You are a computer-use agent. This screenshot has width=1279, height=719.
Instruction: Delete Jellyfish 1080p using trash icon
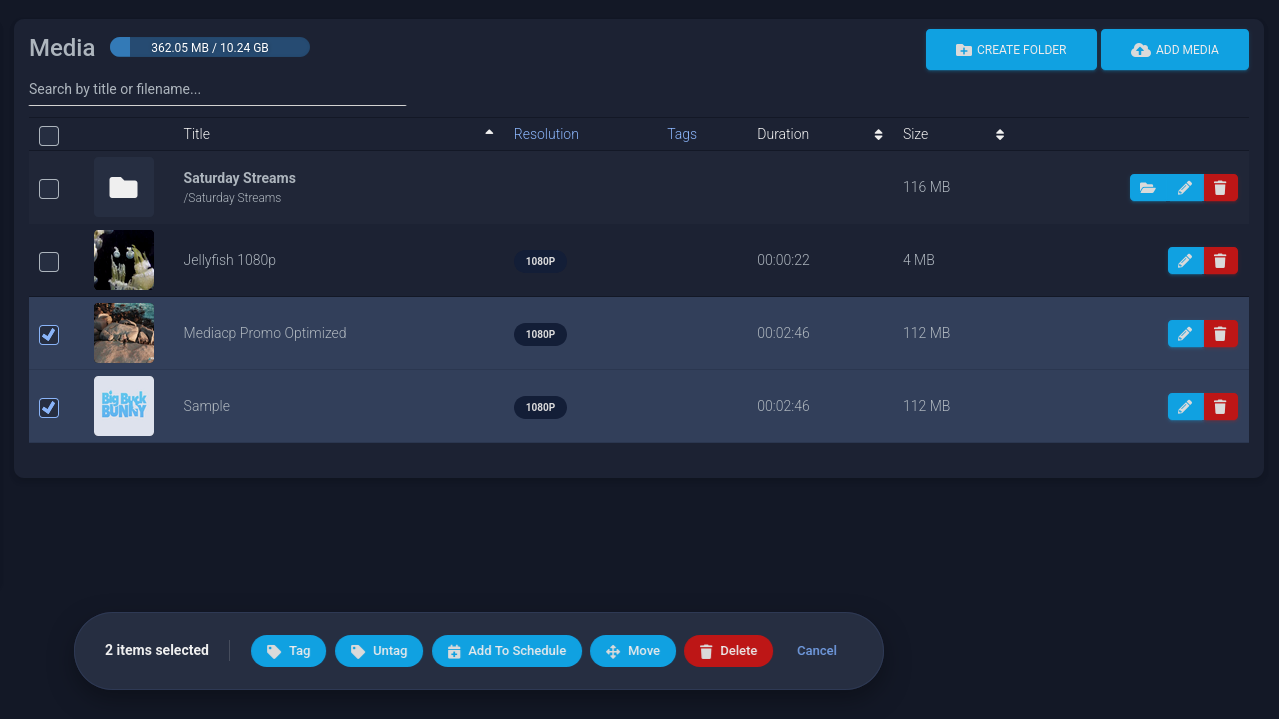tap(1220, 261)
